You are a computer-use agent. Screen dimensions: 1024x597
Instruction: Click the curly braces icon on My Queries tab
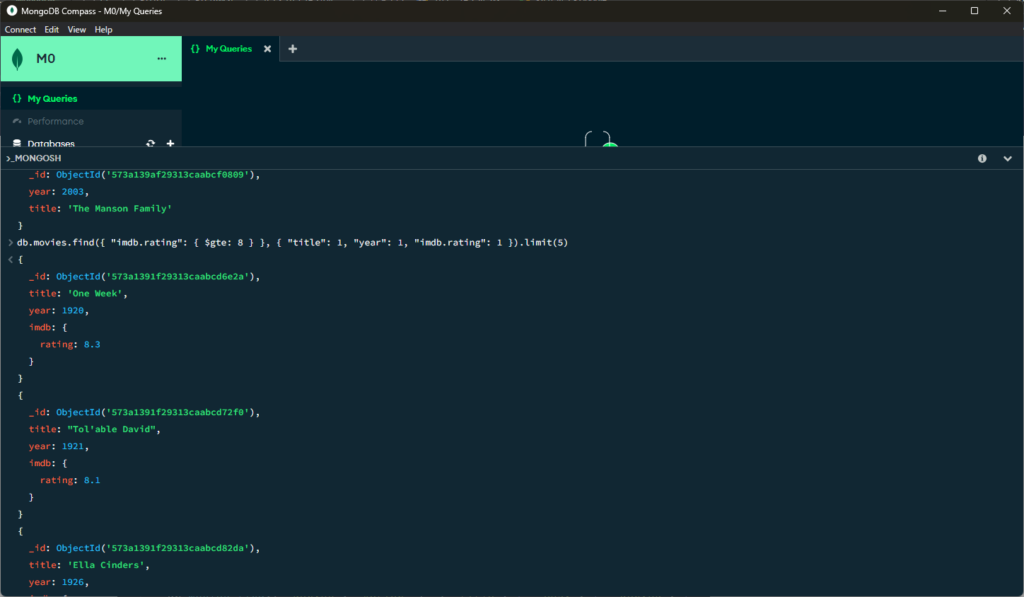click(x=195, y=49)
